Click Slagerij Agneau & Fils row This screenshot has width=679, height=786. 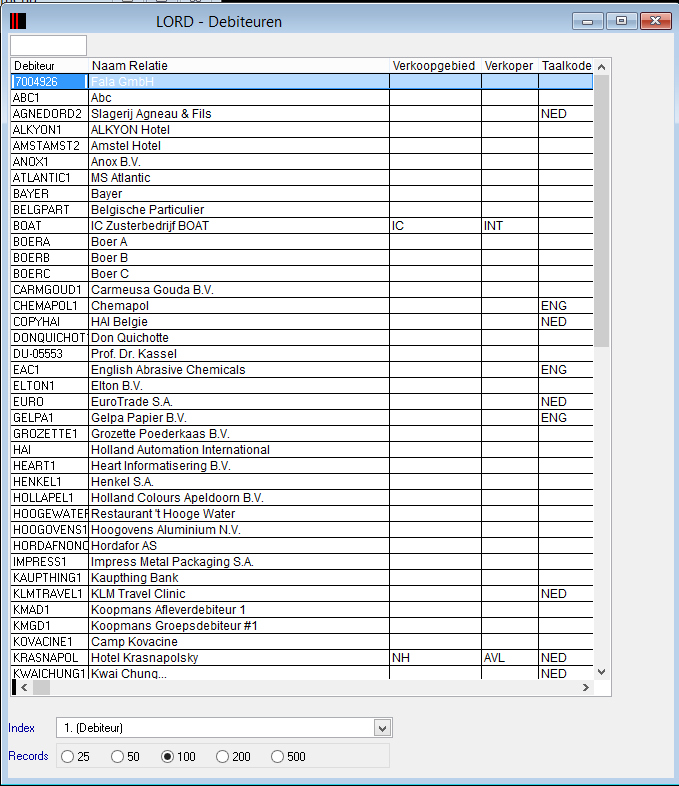coord(302,114)
